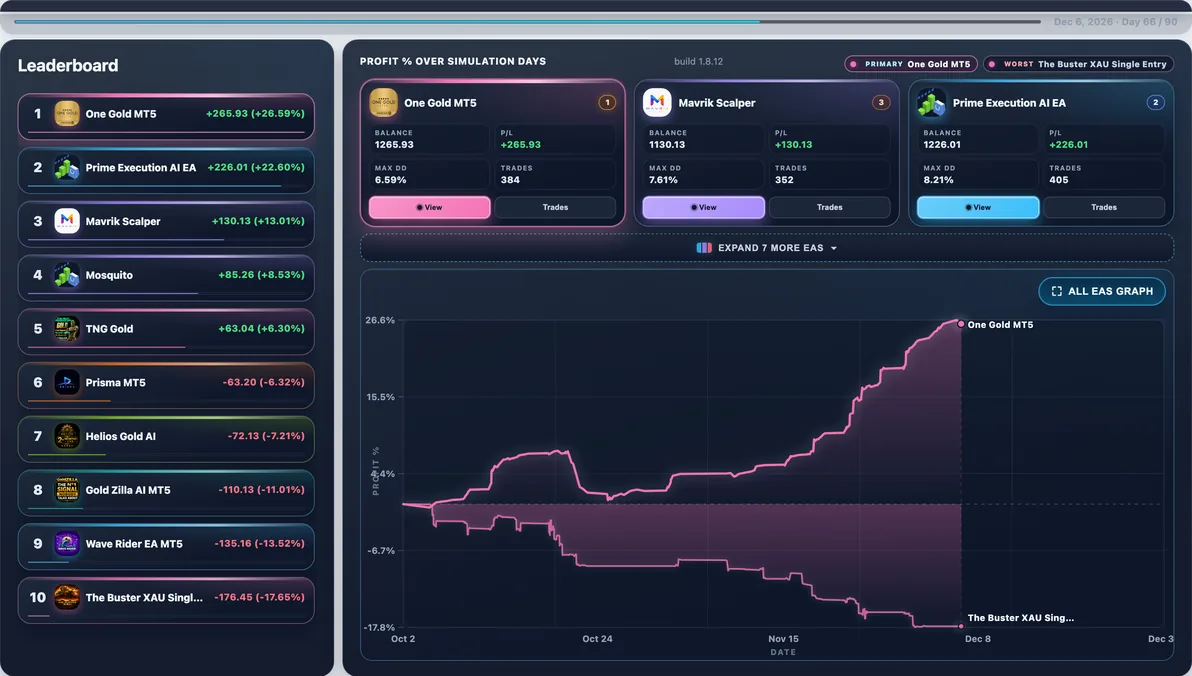Select TNG Gold leaderboard row

click(166, 332)
